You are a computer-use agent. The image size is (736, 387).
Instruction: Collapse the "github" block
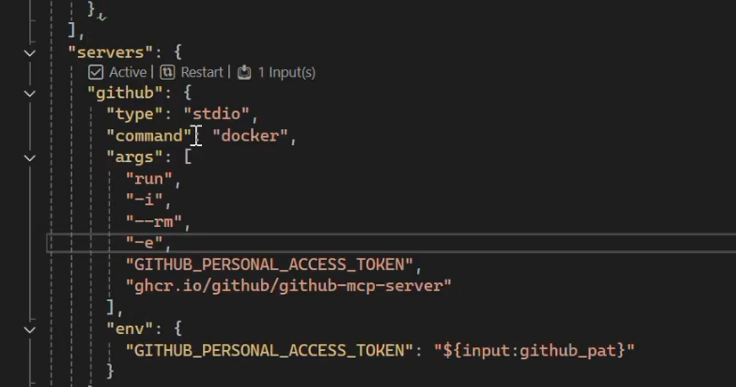tap(30, 93)
